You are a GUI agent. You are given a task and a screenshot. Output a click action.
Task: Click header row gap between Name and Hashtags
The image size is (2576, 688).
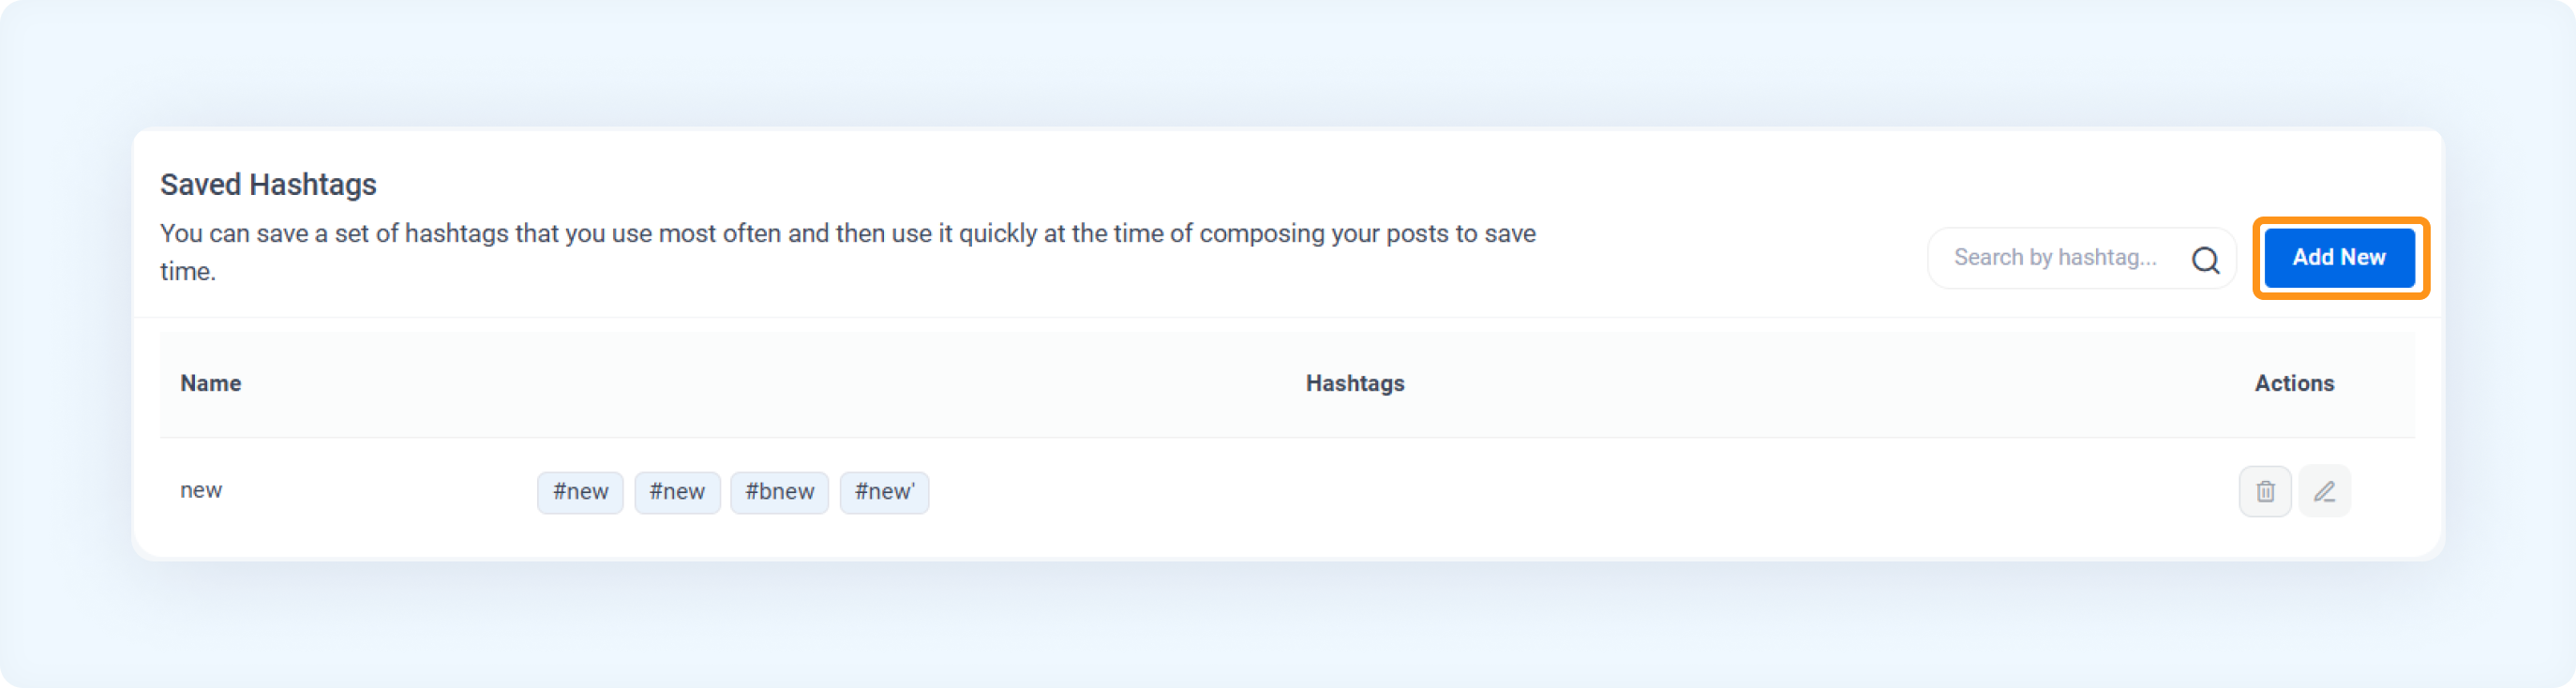click(770, 384)
